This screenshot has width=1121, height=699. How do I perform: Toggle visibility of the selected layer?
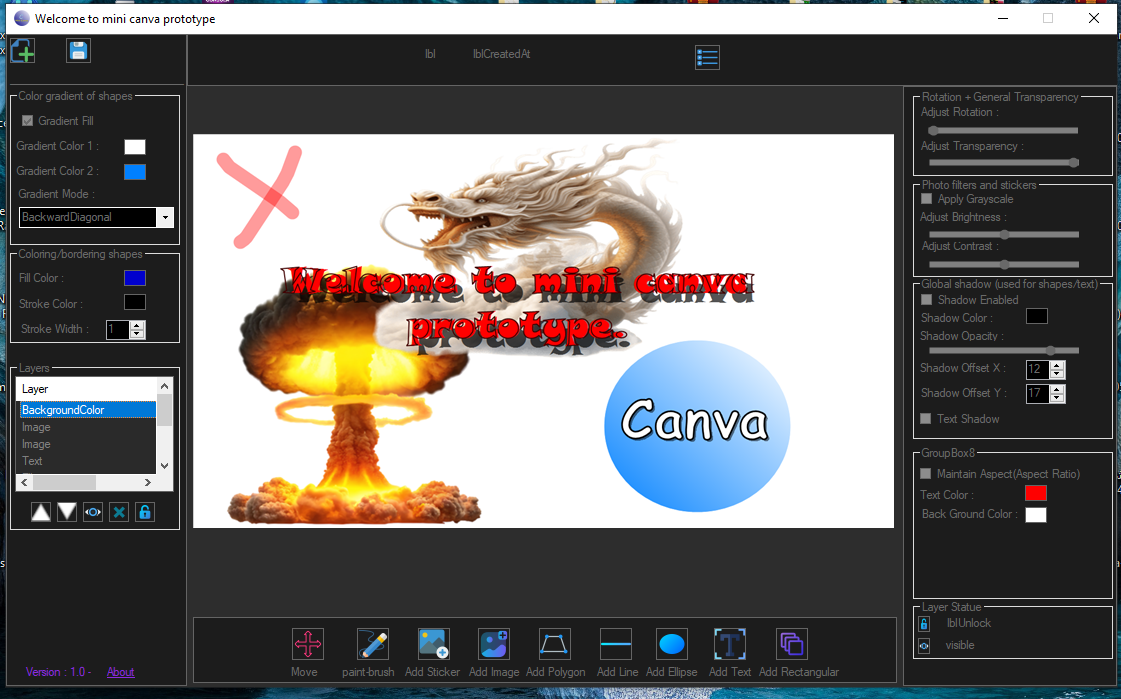point(92,511)
